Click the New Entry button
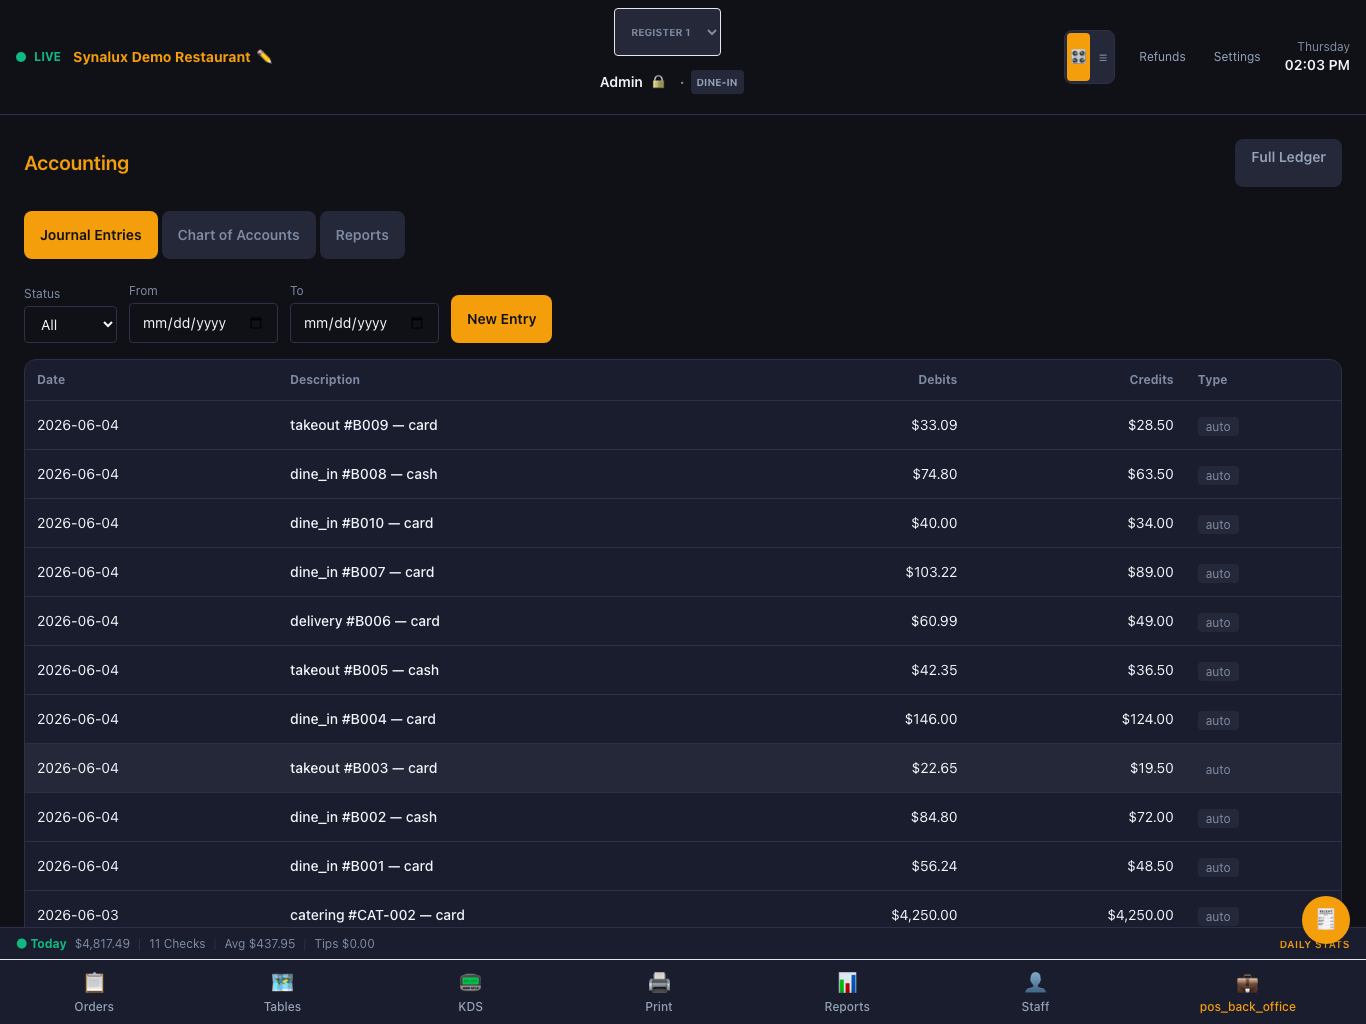 (x=501, y=319)
